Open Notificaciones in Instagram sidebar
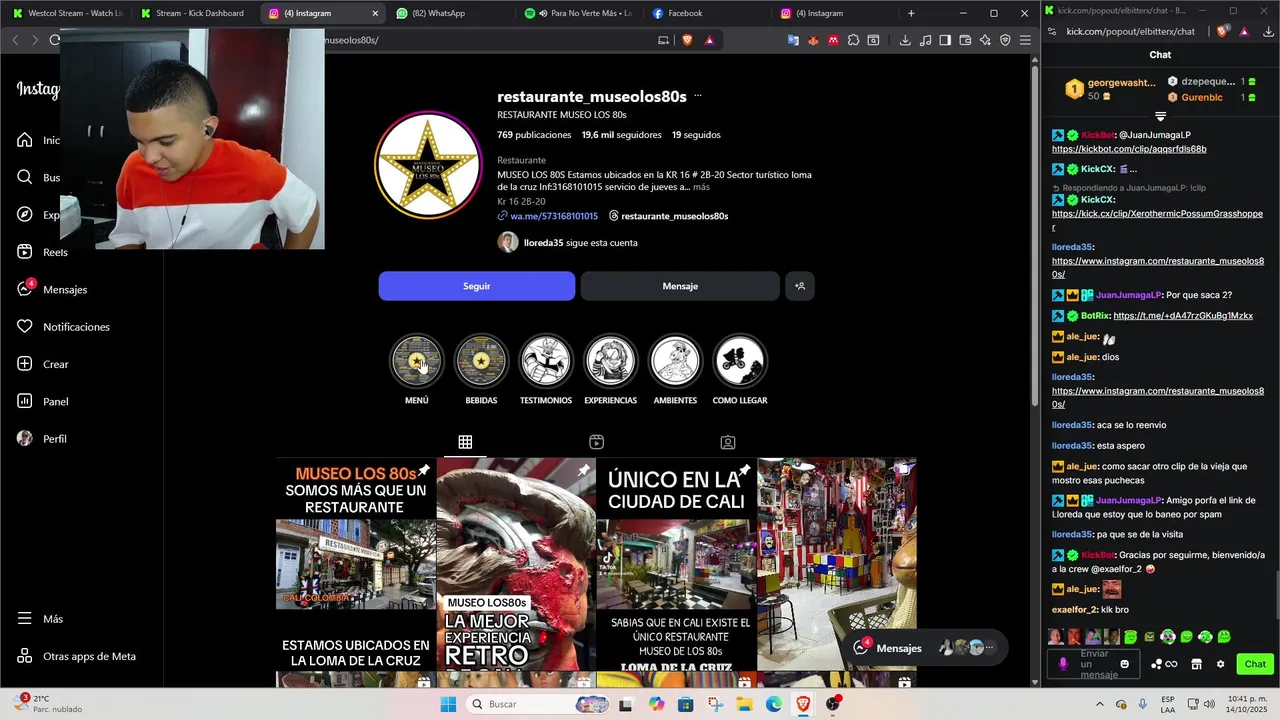 tap(63, 327)
